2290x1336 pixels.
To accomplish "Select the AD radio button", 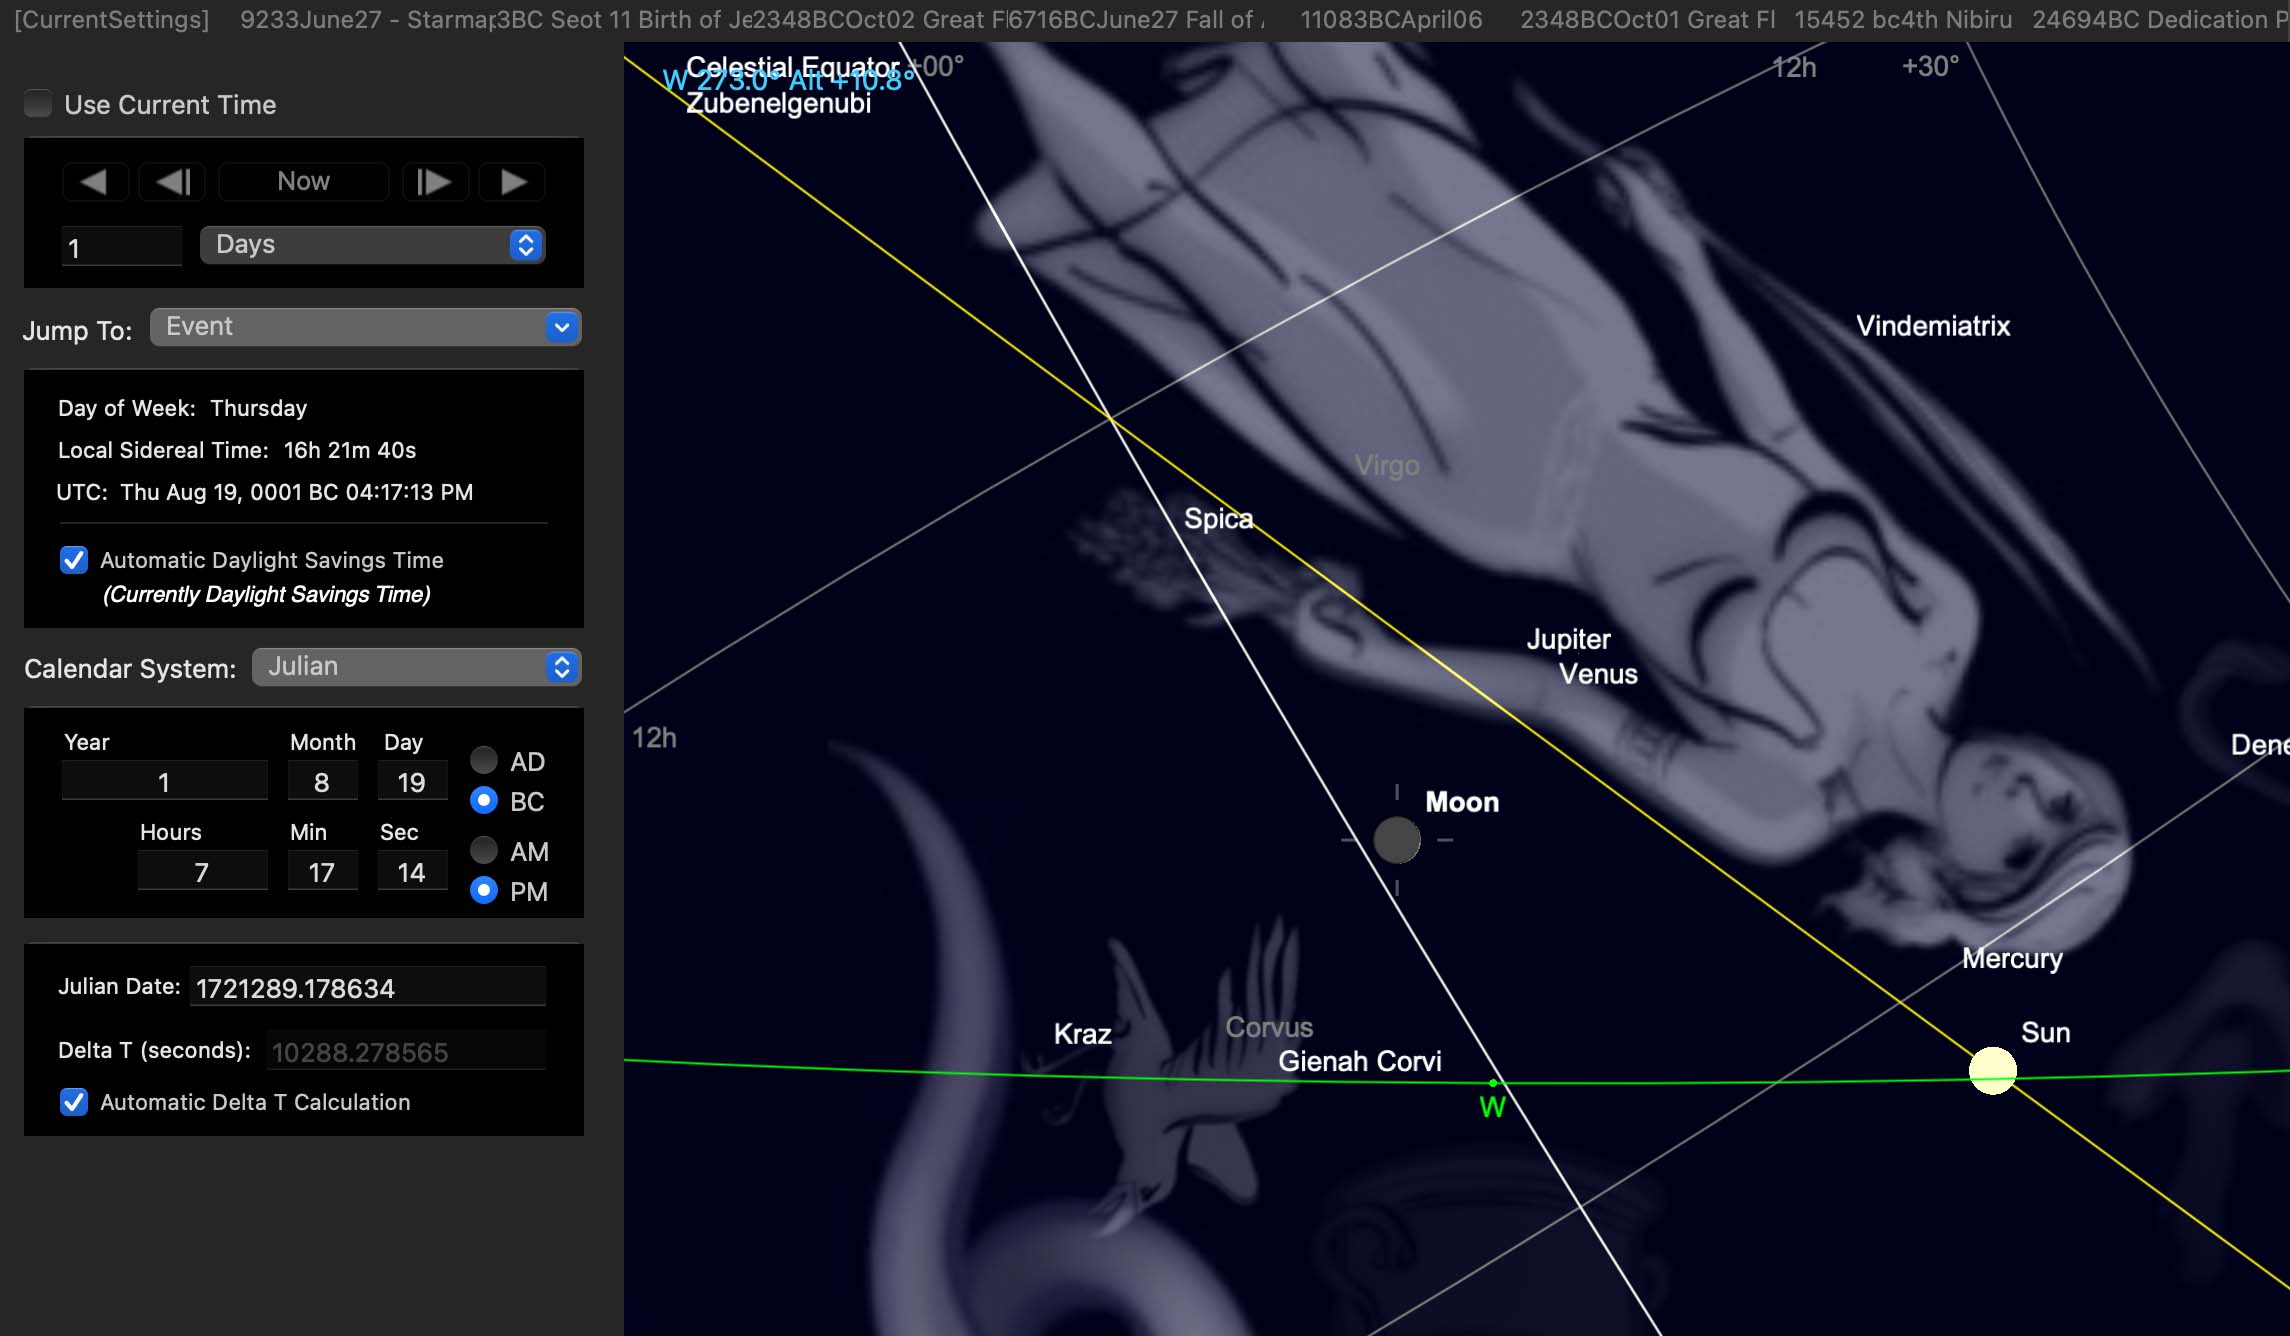I will coord(484,761).
